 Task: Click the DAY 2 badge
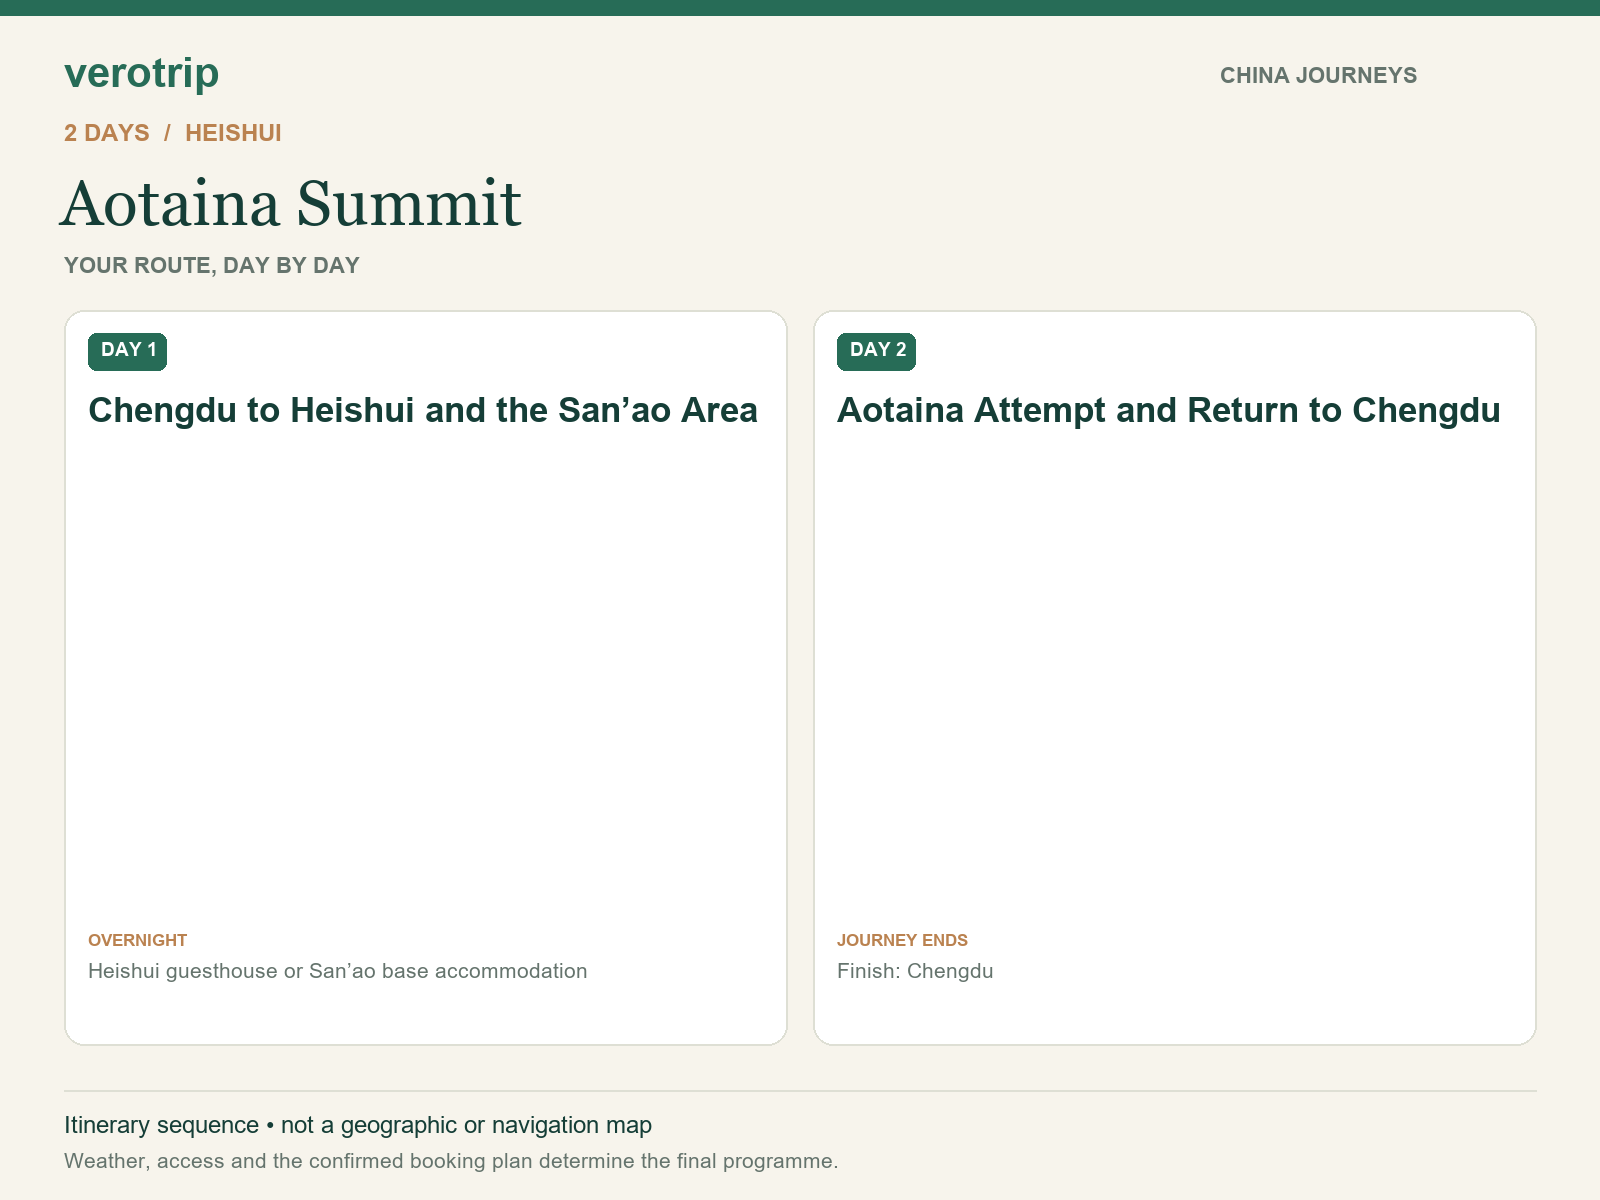(x=876, y=351)
